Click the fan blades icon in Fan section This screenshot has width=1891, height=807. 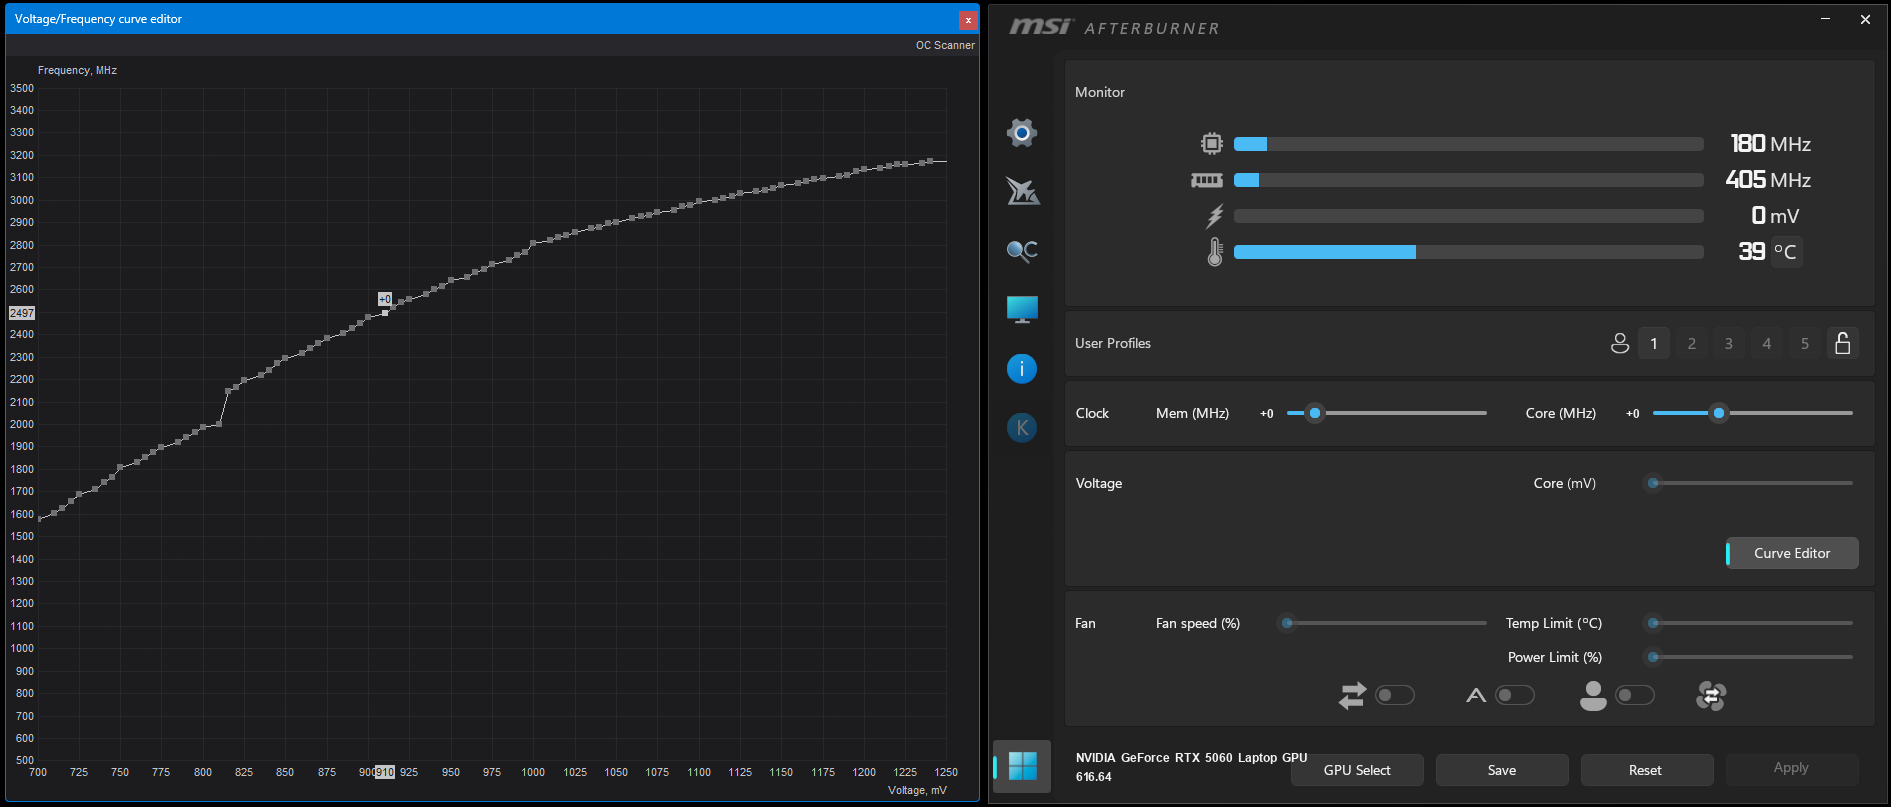coord(1711,695)
